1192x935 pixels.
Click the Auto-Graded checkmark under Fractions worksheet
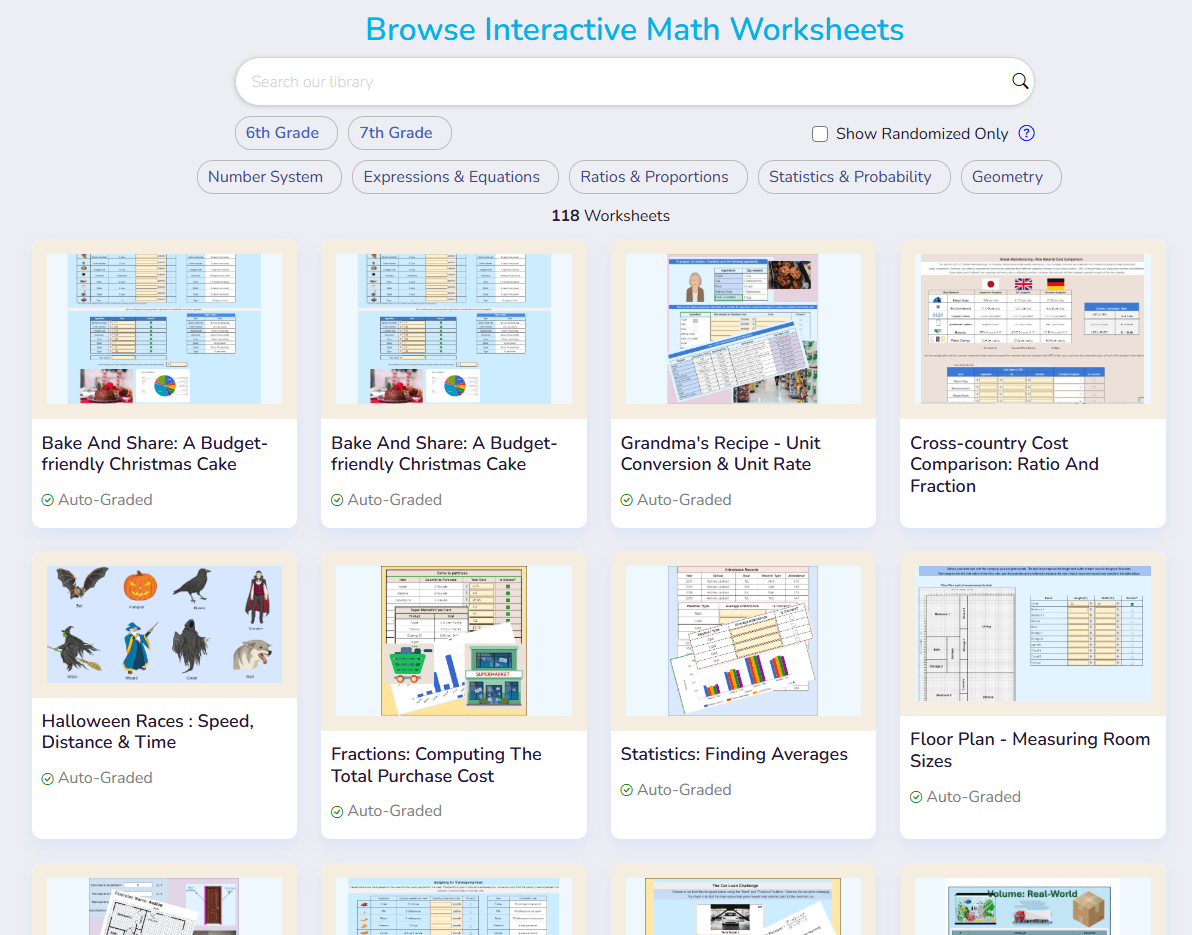coord(337,810)
